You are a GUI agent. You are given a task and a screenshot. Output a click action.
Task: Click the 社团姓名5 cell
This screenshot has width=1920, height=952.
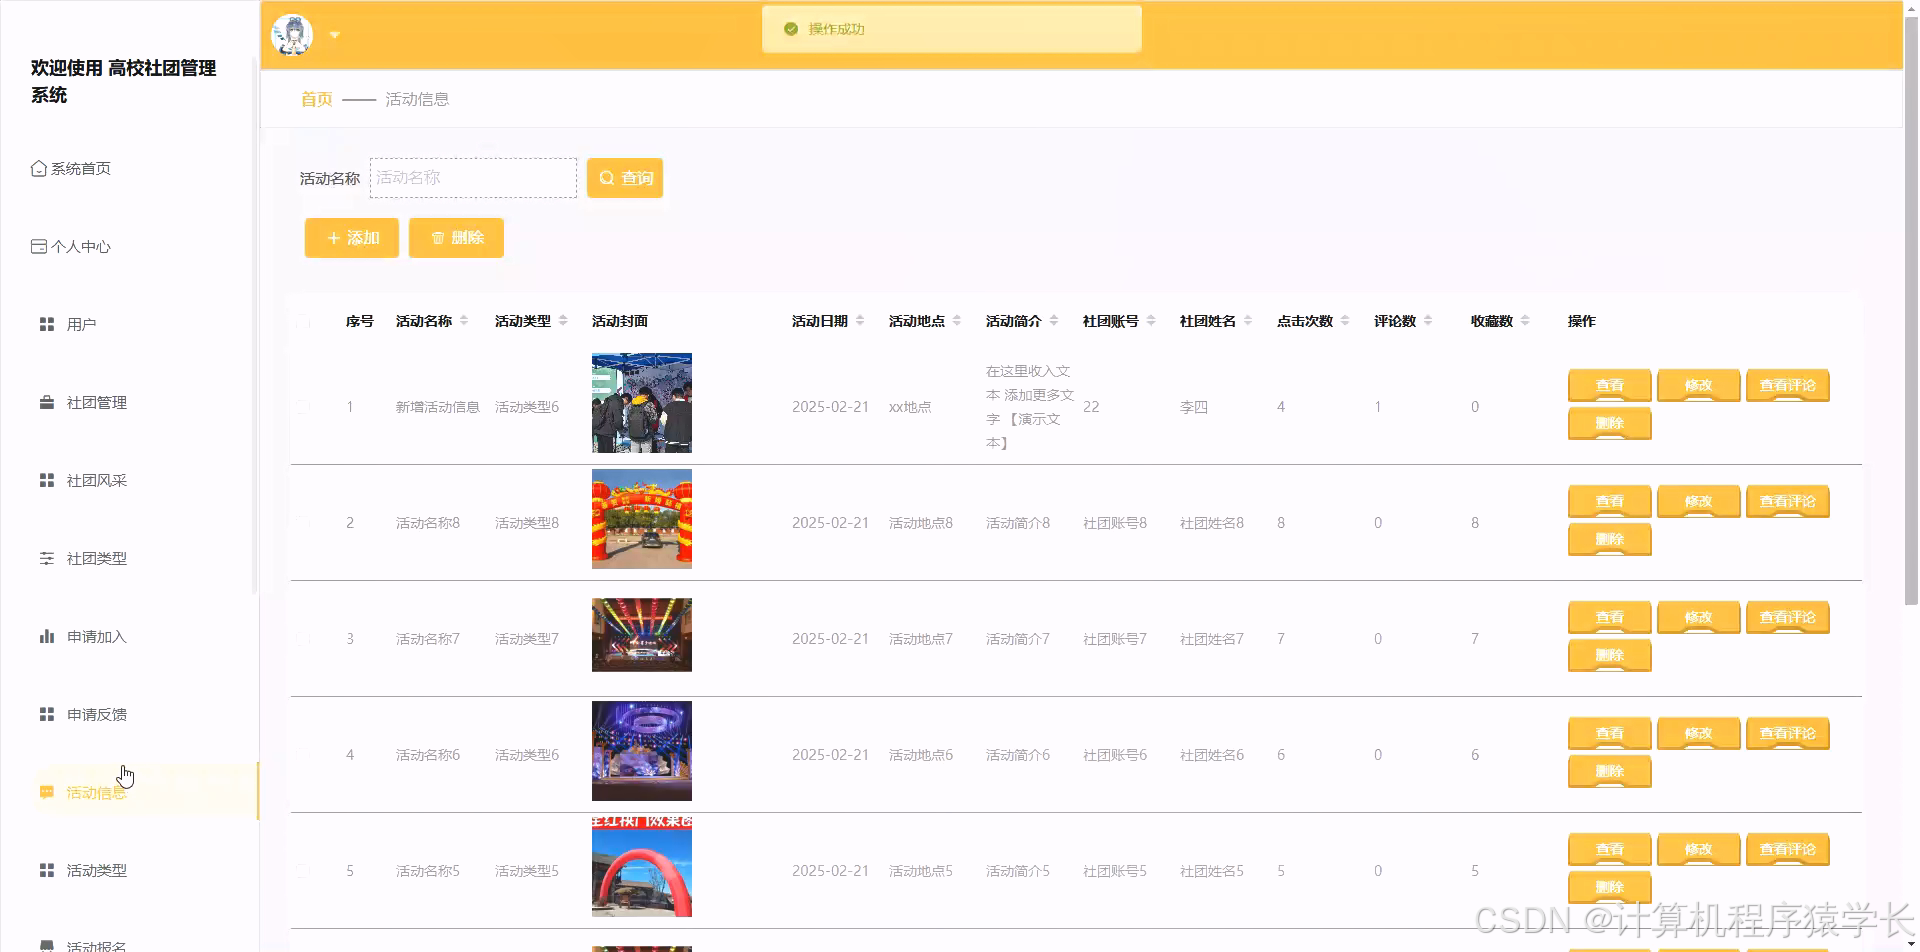click(1212, 871)
